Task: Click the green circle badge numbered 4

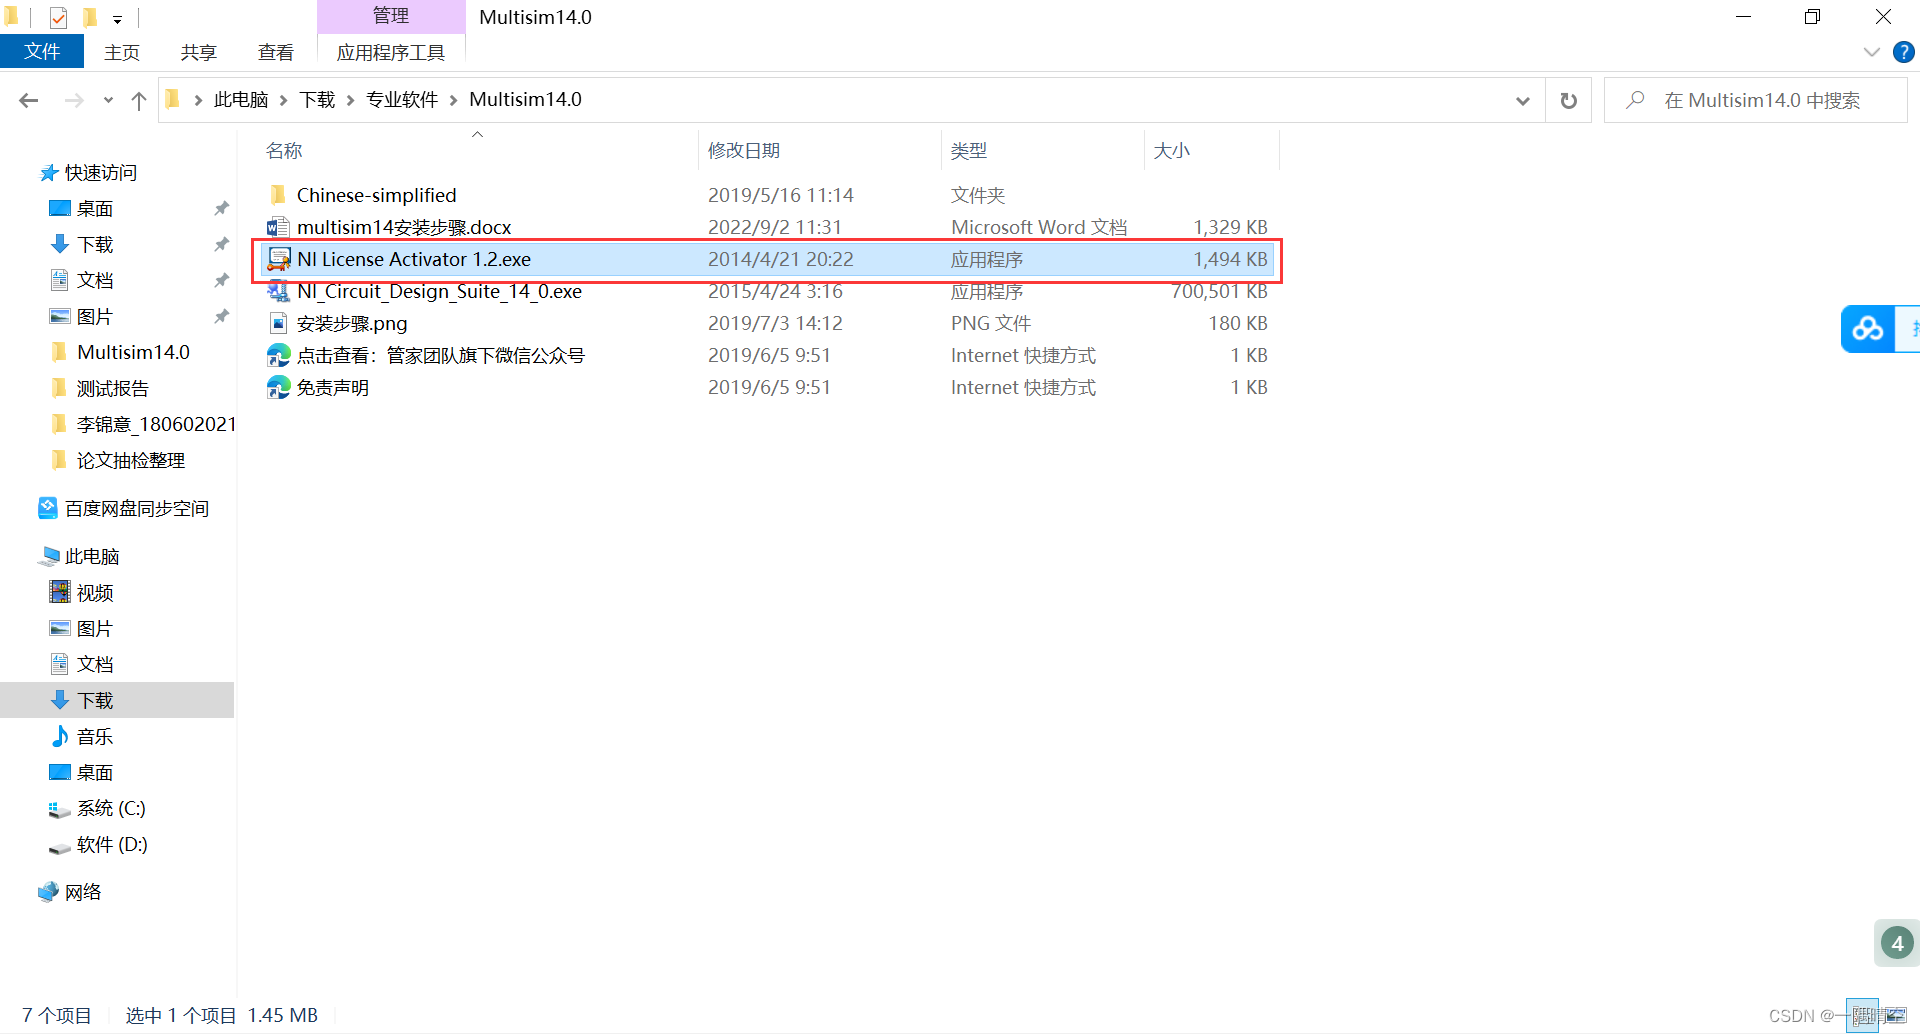Action: (x=1897, y=942)
